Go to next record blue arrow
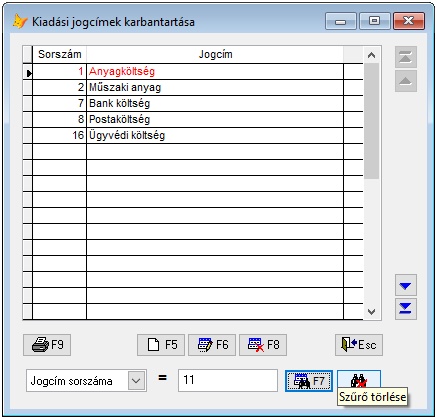Image resolution: width=437 pixels, height=419 pixels. (406, 285)
